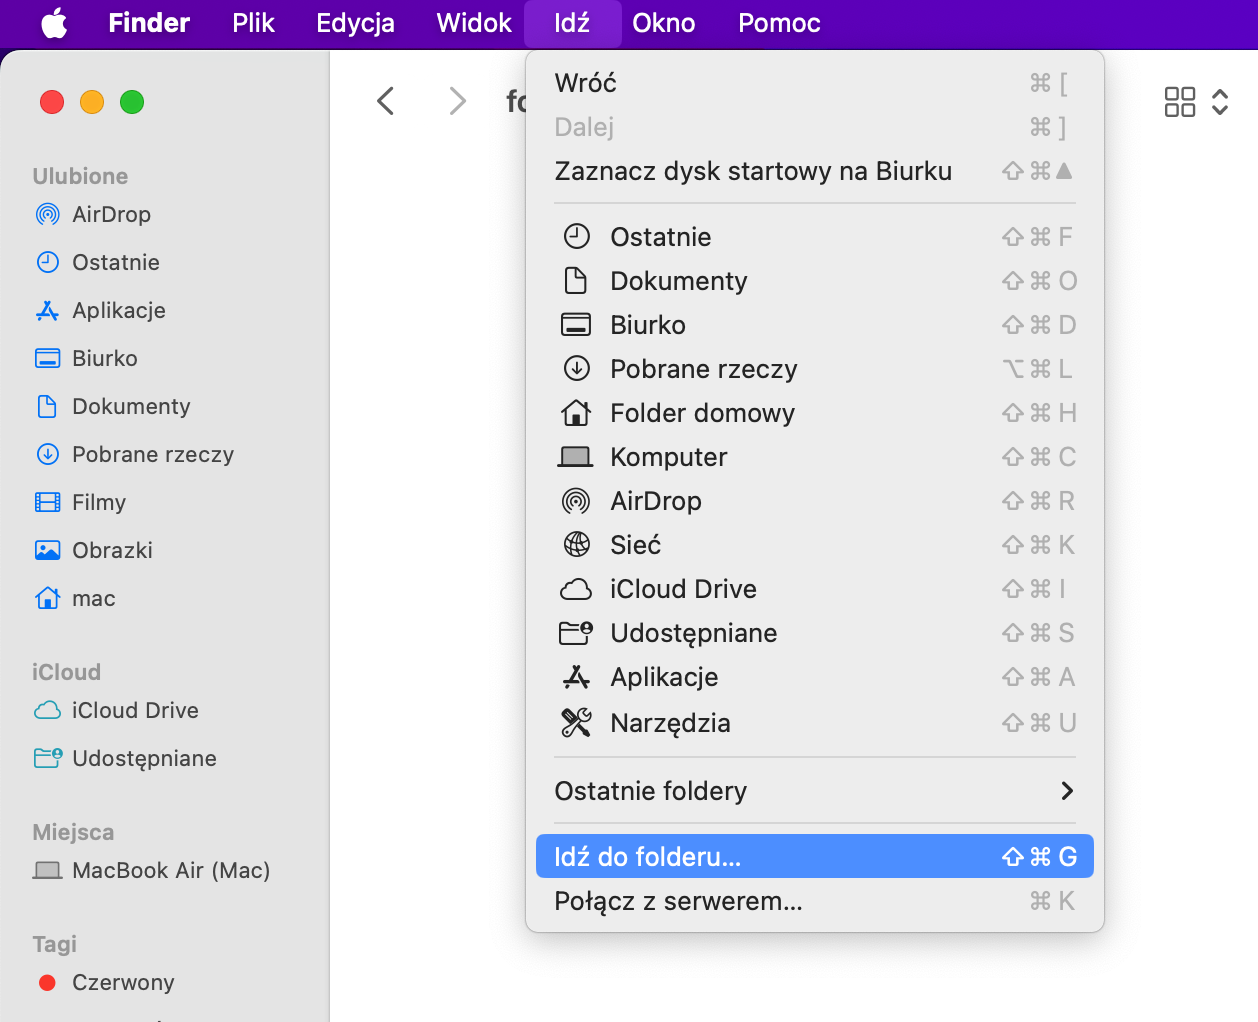The height and width of the screenshot is (1022, 1258).
Task: Open the view options up-down chevron
Action: pyautogui.click(x=1220, y=102)
